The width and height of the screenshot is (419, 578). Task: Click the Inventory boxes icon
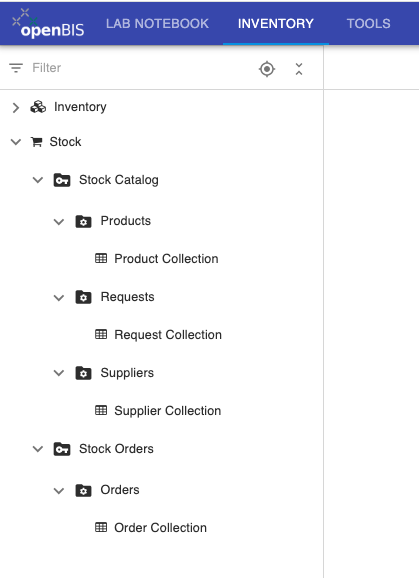[x=38, y=107]
